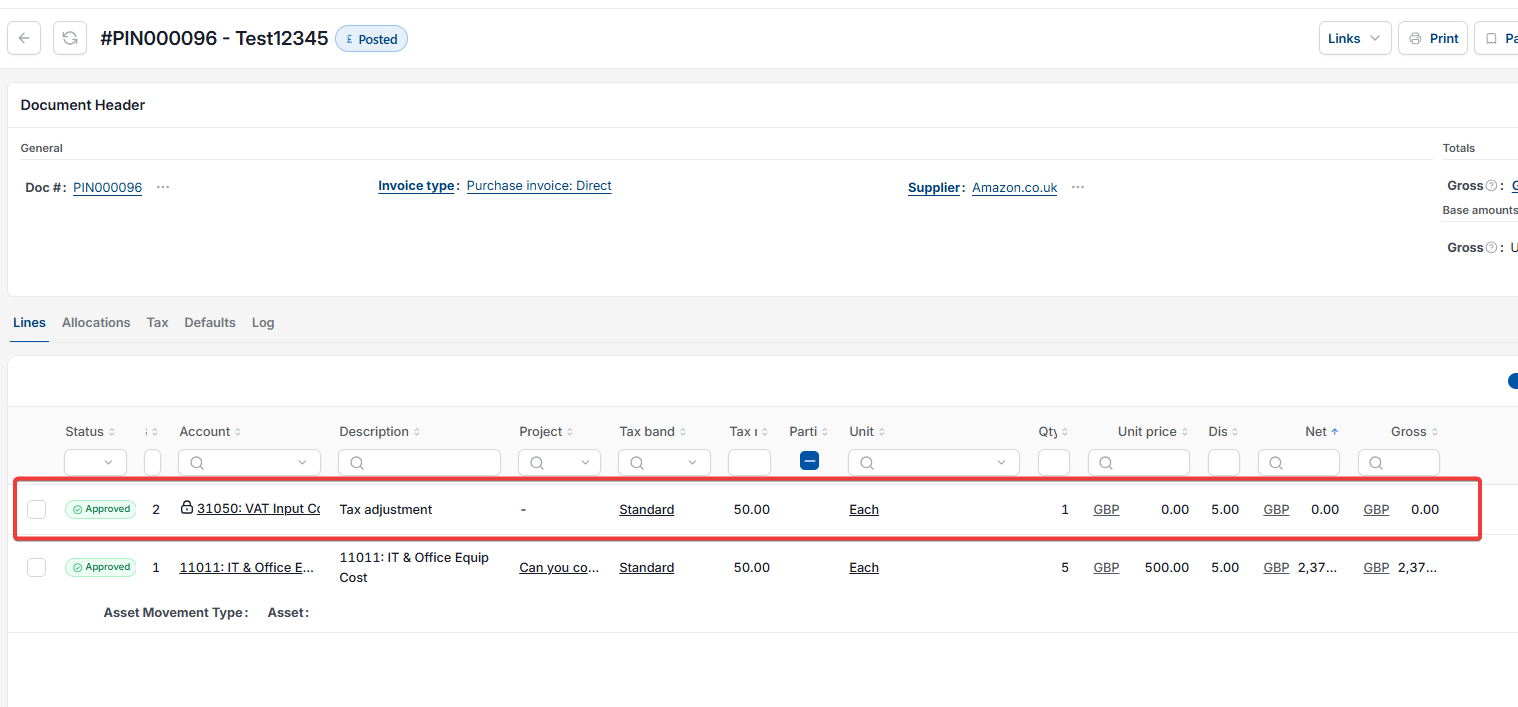Open ellipsis menu next to Doc # PIN000096
Viewport: 1518px width, 707px height.
pos(163,187)
